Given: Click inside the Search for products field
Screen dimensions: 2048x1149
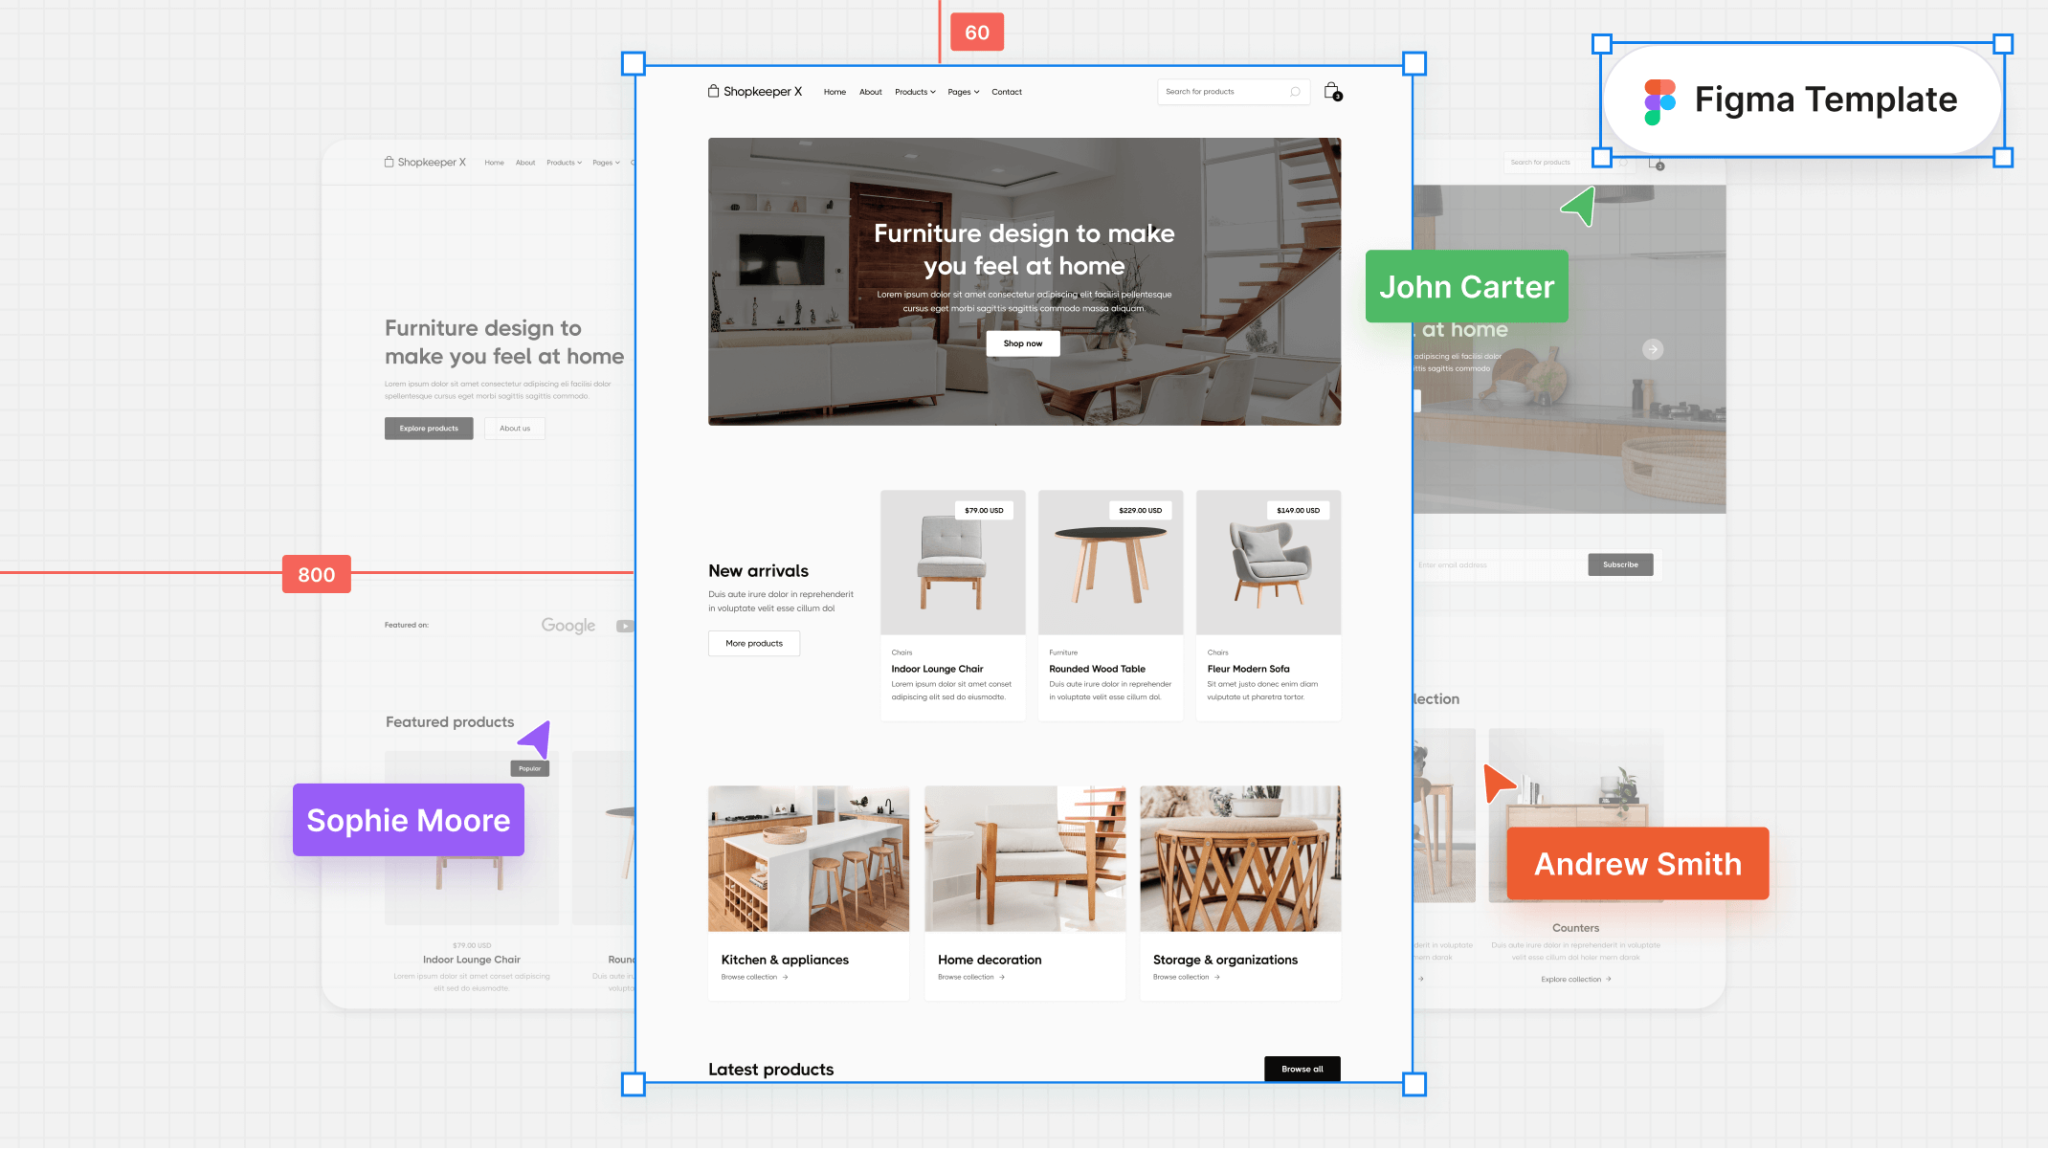Looking at the screenshot, I should click(1220, 92).
